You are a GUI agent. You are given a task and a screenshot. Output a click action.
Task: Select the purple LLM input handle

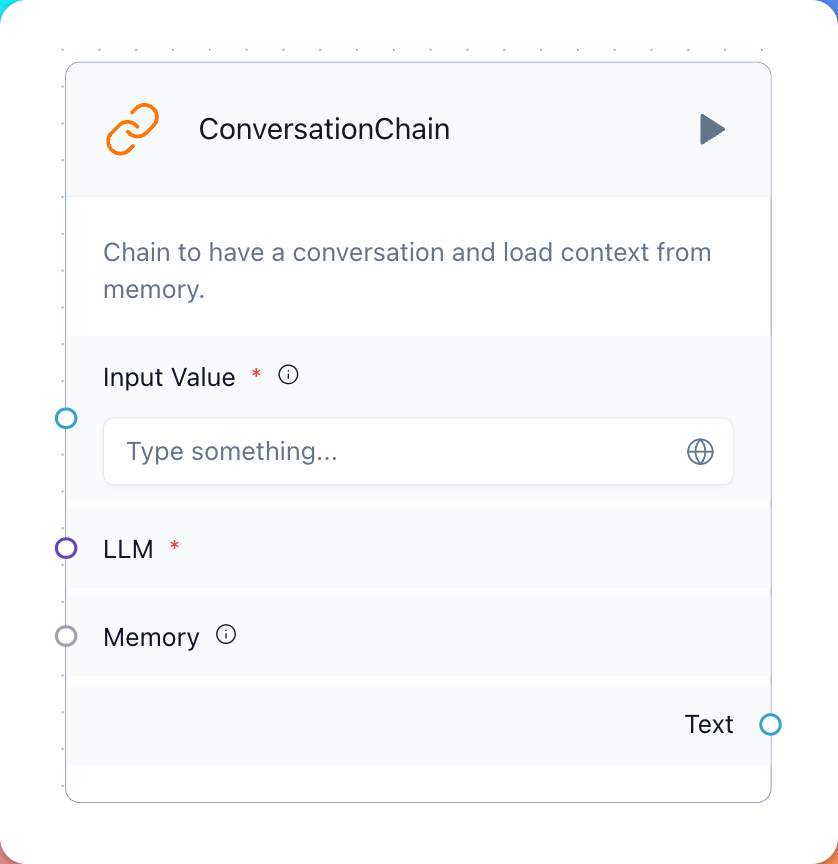coord(66,548)
